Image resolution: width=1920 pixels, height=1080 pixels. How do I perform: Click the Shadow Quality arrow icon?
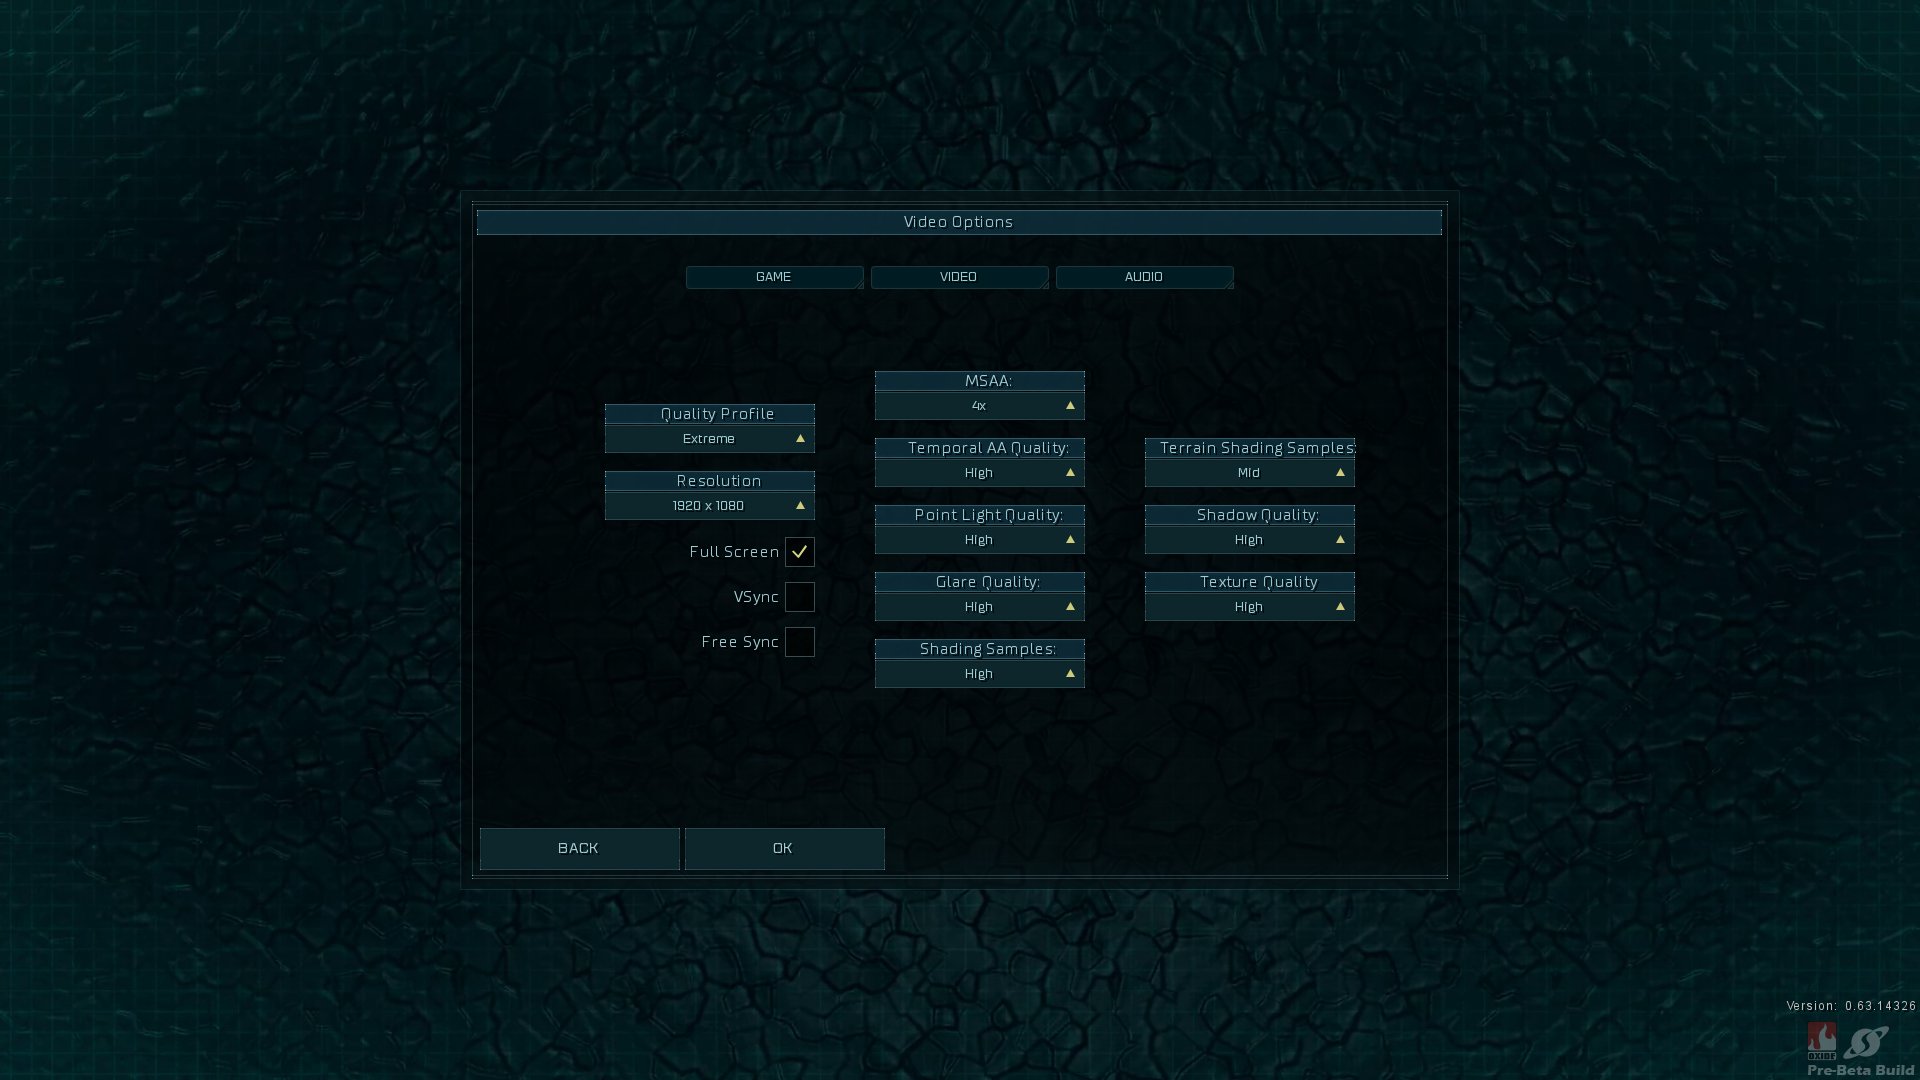pyautogui.click(x=1340, y=540)
